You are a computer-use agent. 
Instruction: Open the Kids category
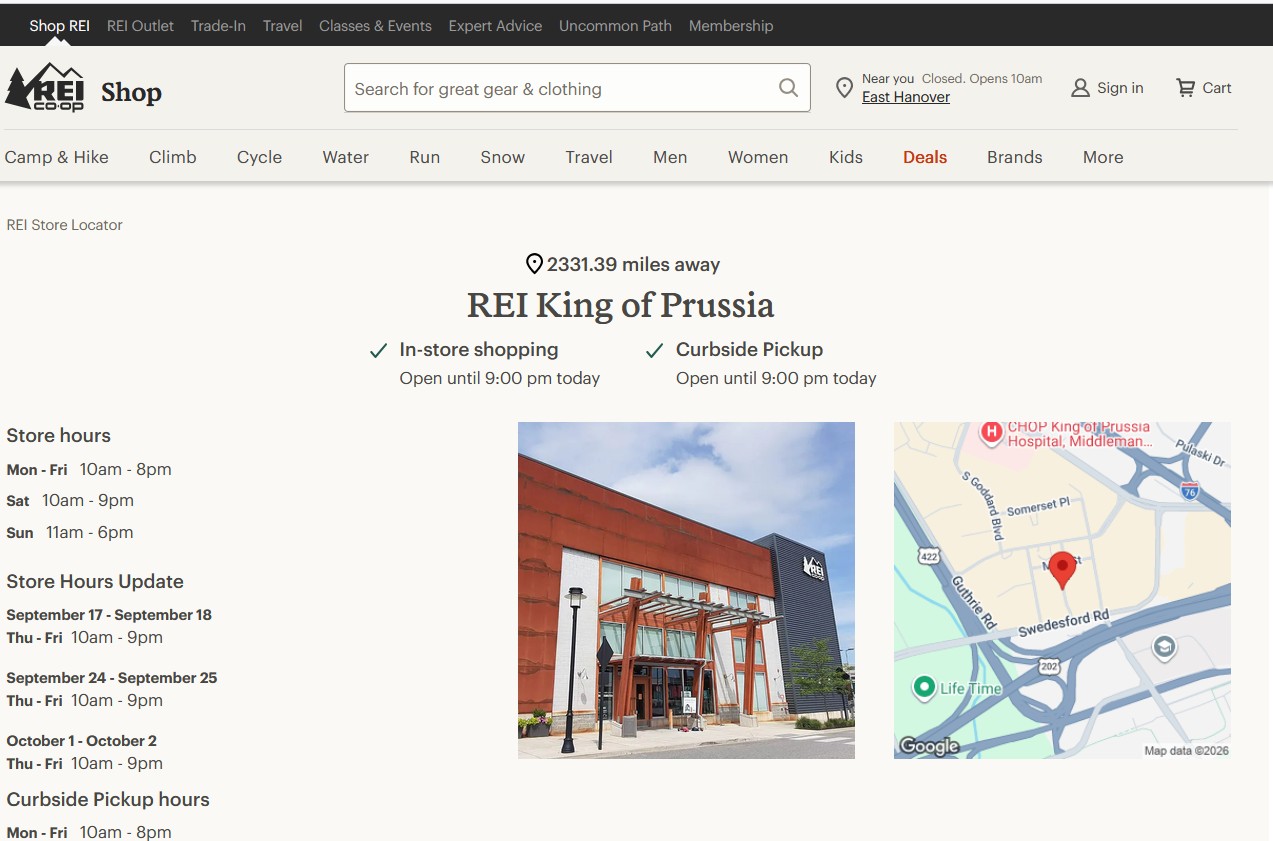point(846,157)
